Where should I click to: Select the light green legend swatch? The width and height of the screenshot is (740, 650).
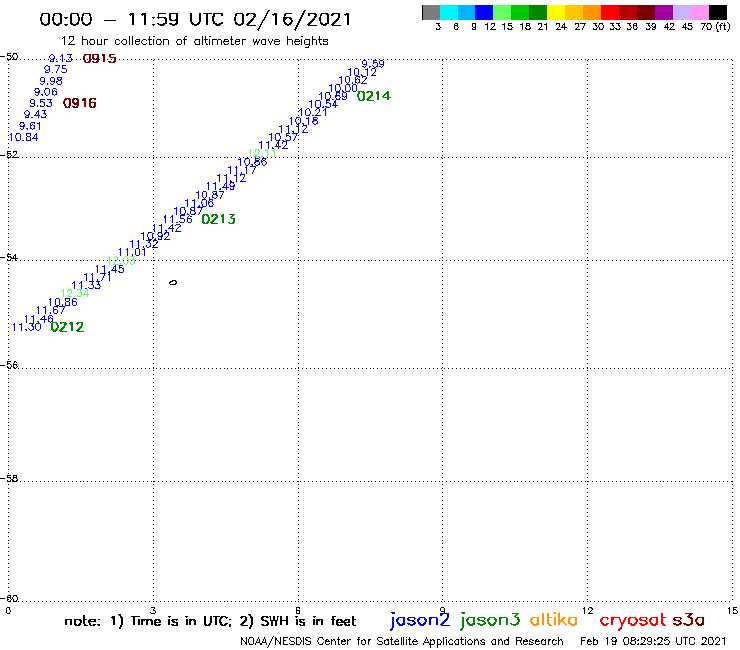click(x=502, y=12)
